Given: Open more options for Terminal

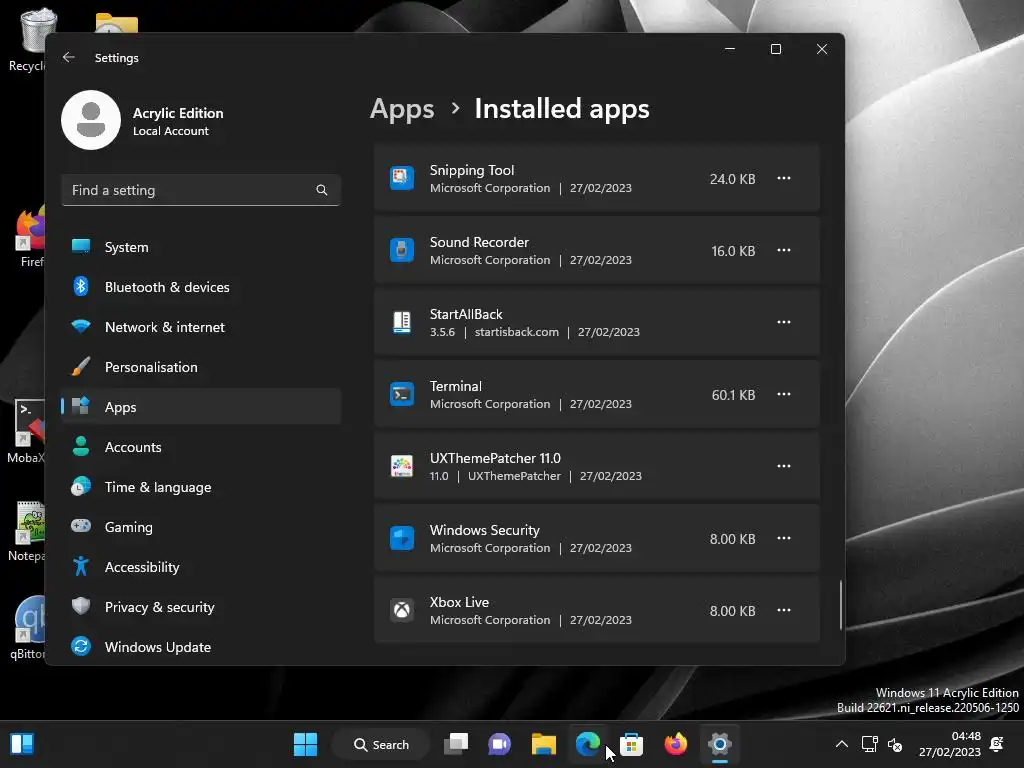Looking at the screenshot, I should [x=784, y=394].
